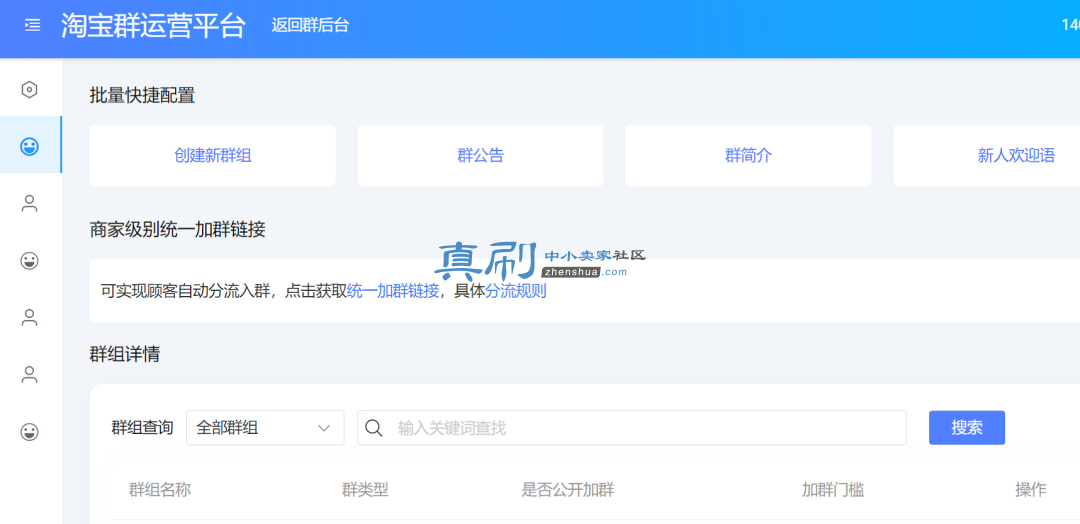Screen dimensions: 1080x524
Task: Click the 批量快捷配置 section heading
Action: [143, 96]
